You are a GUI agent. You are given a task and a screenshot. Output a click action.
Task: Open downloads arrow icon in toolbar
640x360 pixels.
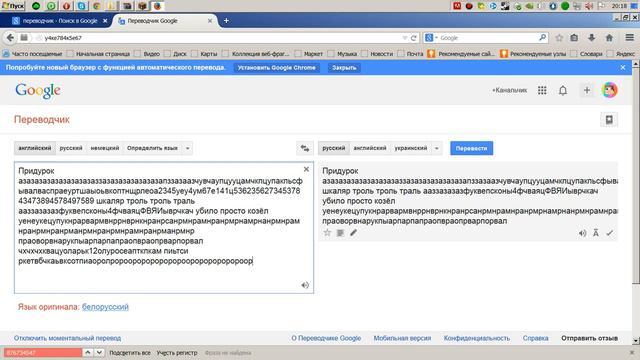pyautogui.click(x=591, y=38)
